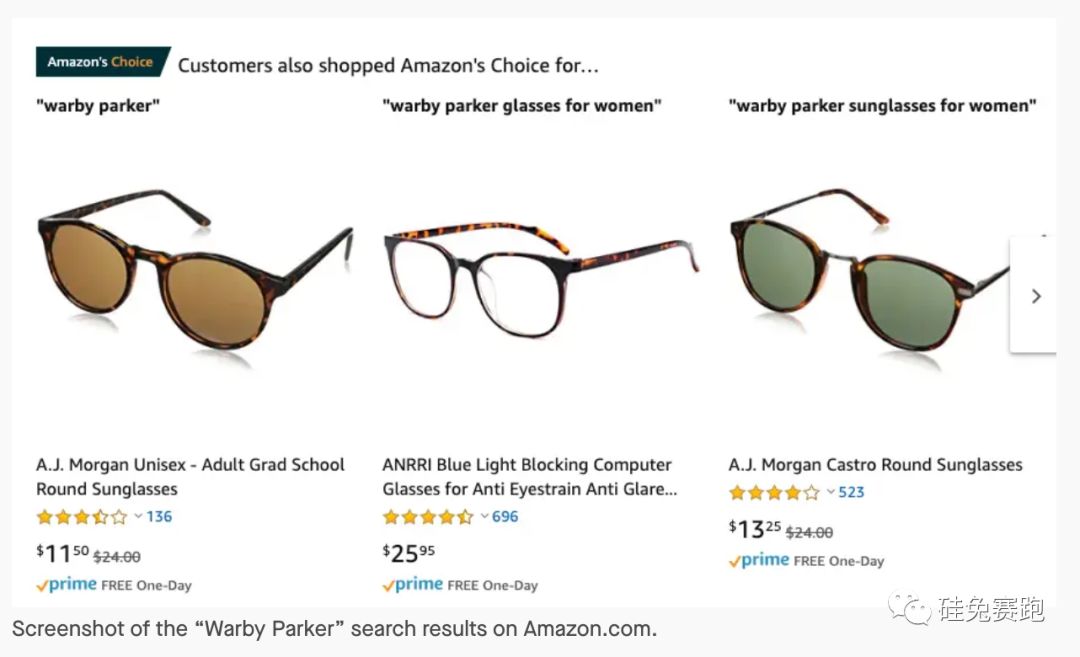Click prime logo under ANRRI glasses
This screenshot has height=657, width=1080.
(x=413, y=585)
